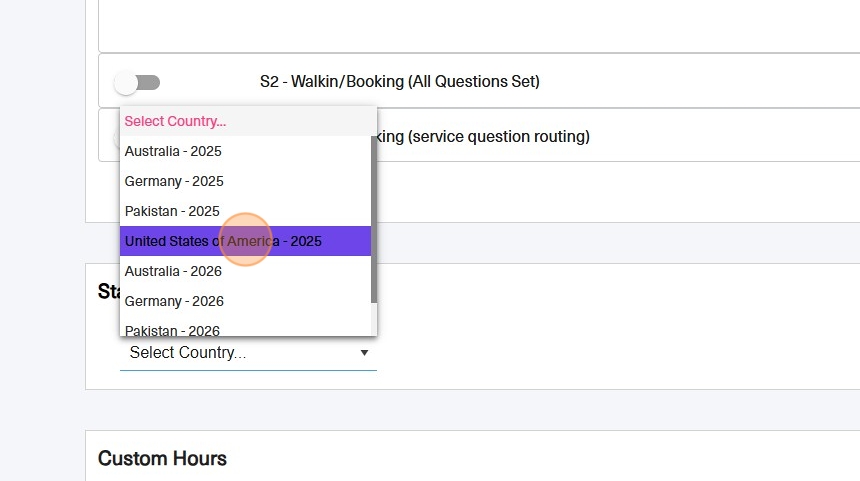Click the country list scrollbar thumb
This screenshot has width=860, height=481.
374,215
